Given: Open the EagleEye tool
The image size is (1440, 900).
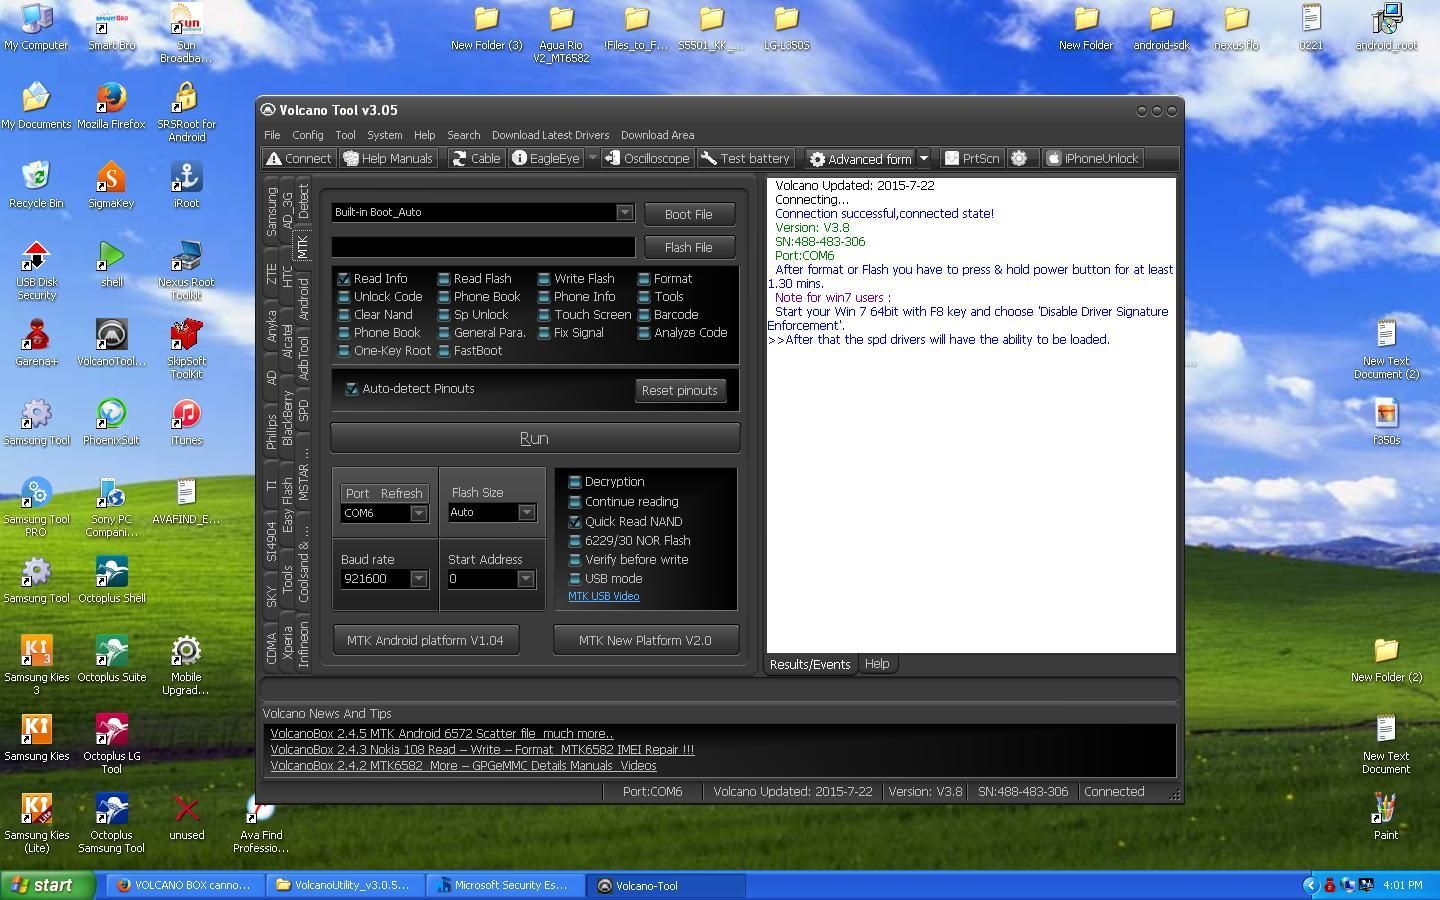Looking at the screenshot, I should coord(546,158).
